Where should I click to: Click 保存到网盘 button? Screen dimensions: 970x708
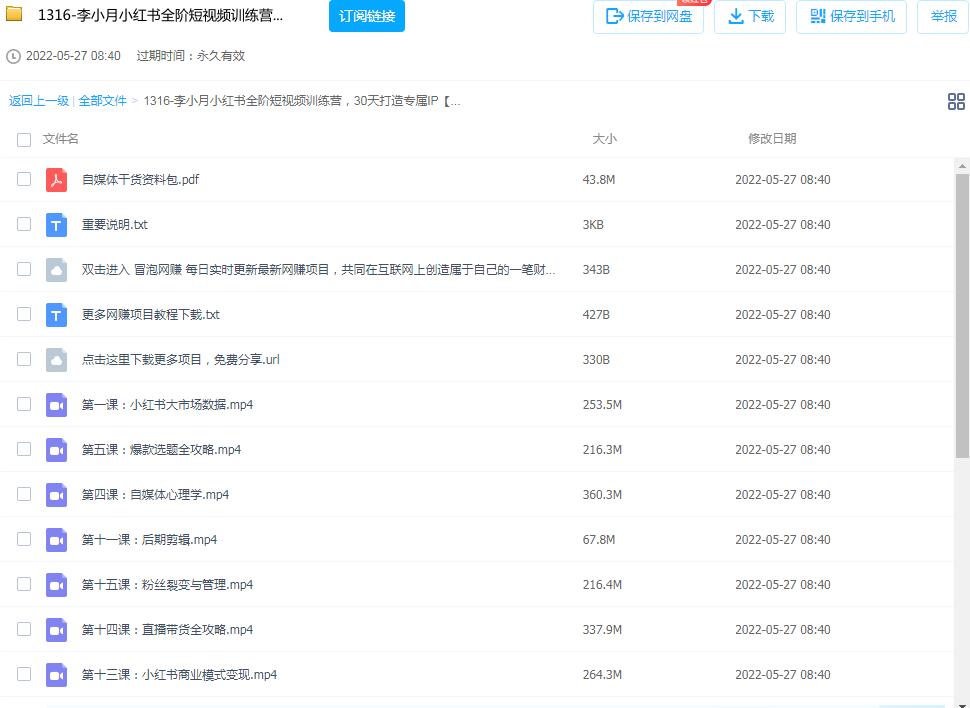648,17
